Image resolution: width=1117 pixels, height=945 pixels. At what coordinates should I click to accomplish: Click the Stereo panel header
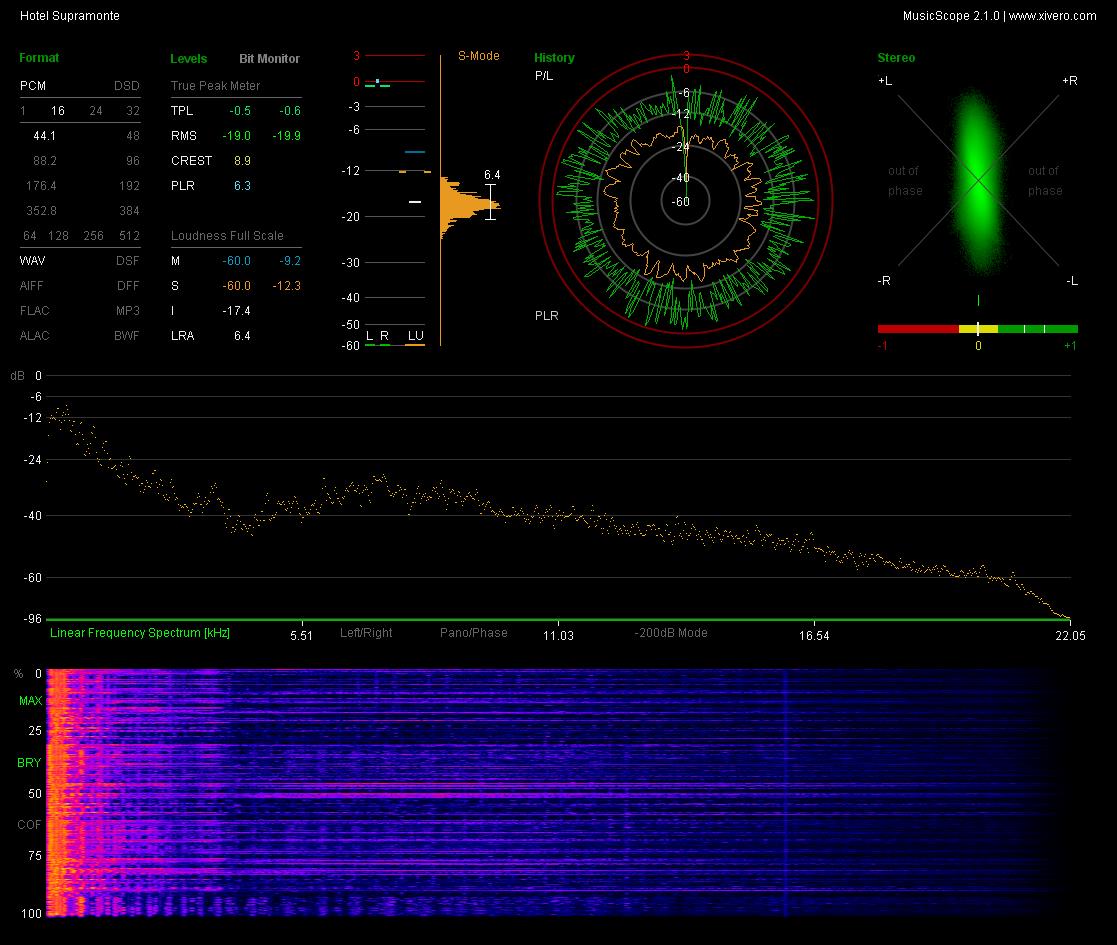pyautogui.click(x=896, y=58)
